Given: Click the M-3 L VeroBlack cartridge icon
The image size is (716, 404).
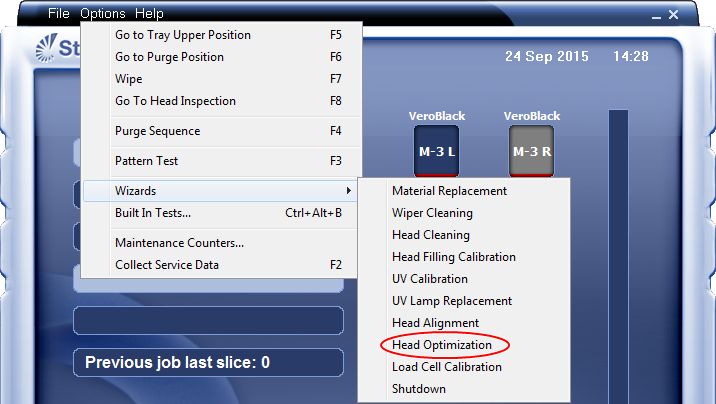Looking at the screenshot, I should pyautogui.click(x=435, y=151).
